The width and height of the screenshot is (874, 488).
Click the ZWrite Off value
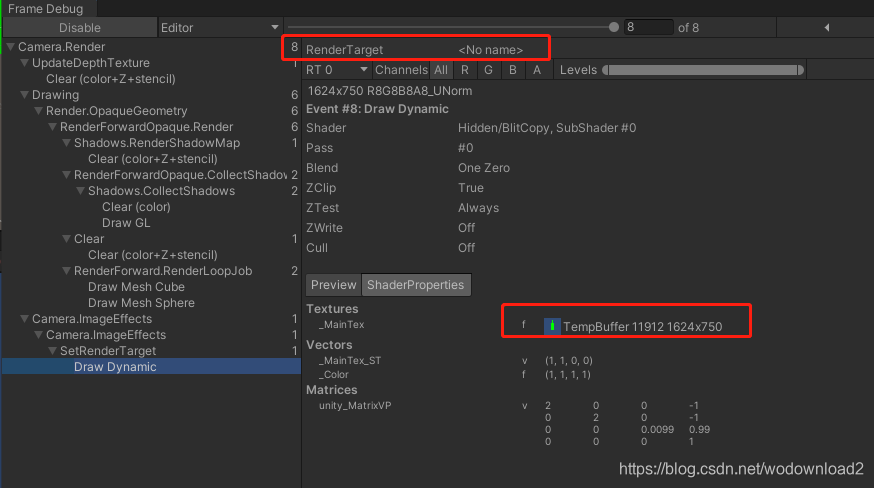467,228
